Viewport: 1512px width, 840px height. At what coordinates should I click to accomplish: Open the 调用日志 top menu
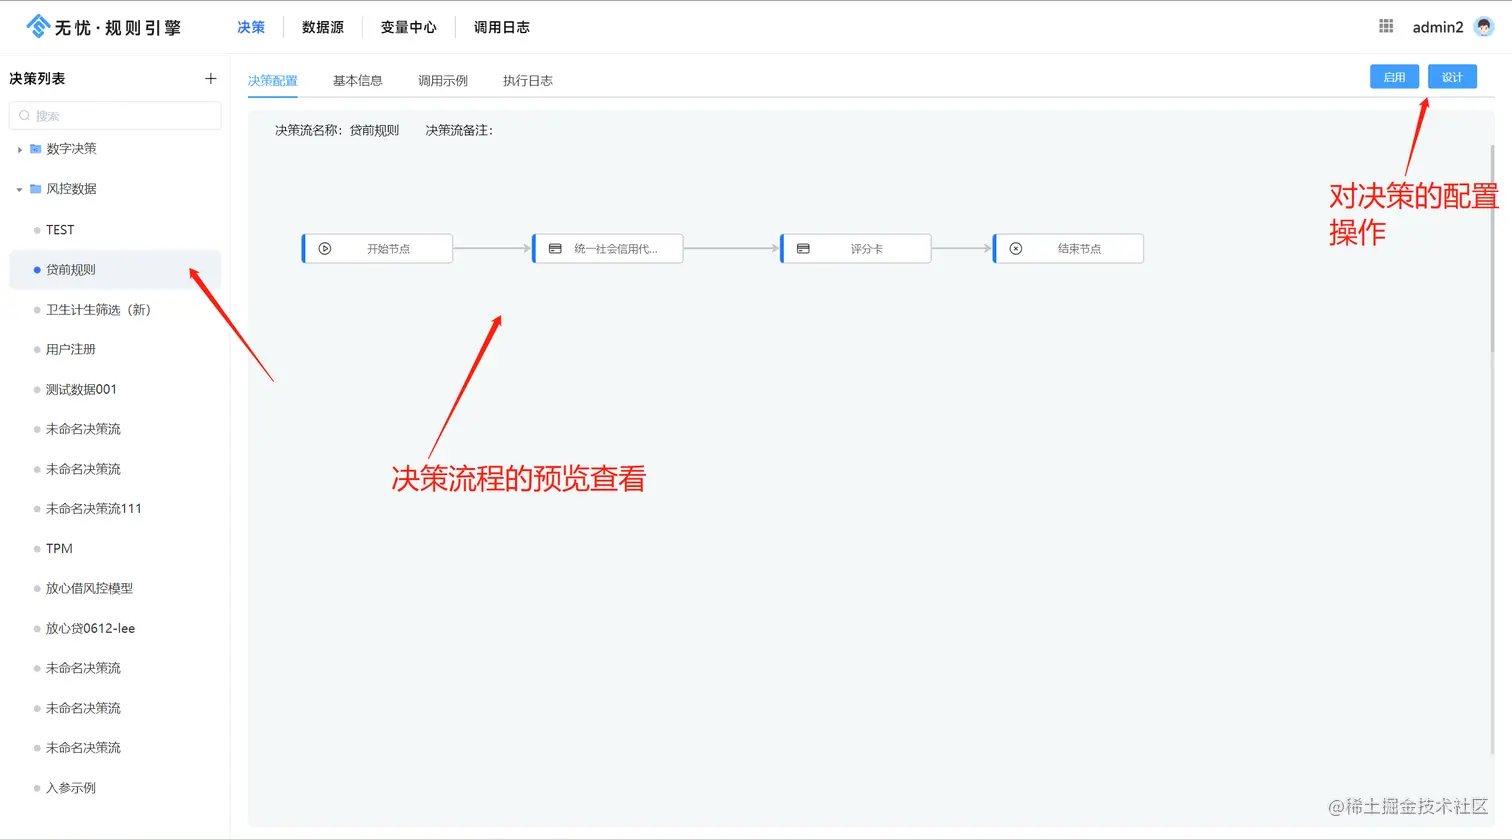coord(502,27)
